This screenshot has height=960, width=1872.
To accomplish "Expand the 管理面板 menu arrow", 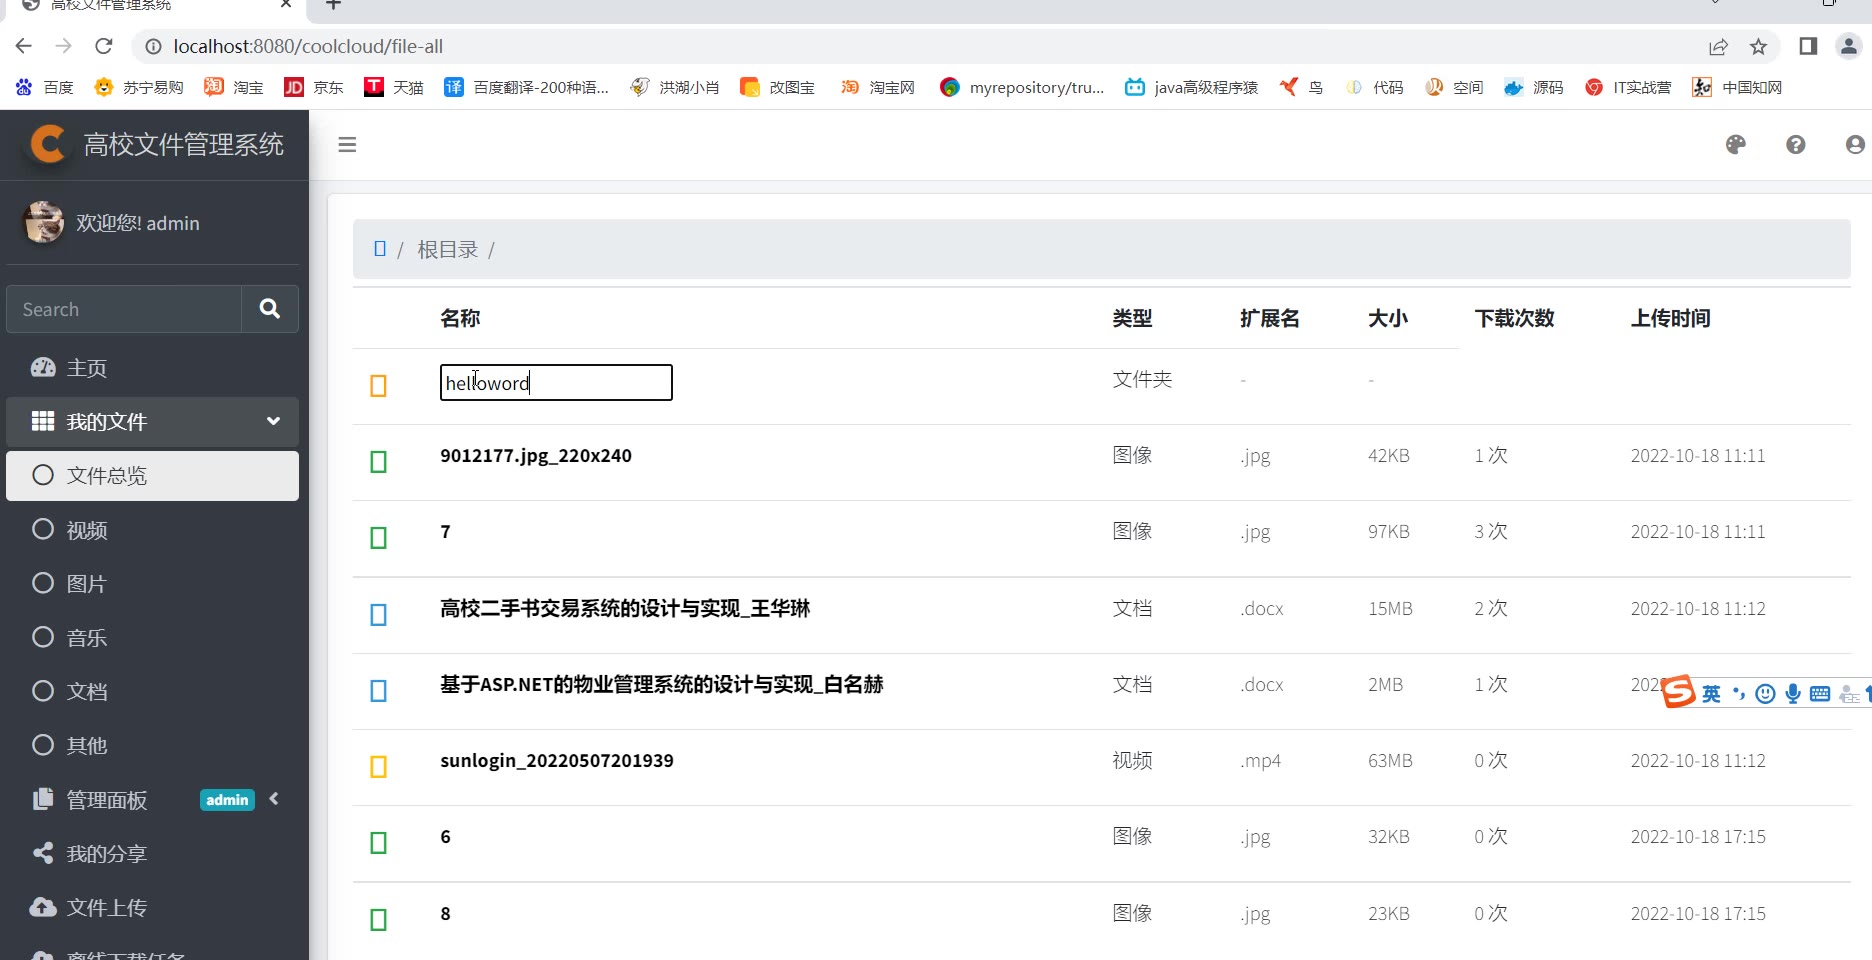I will pos(274,799).
